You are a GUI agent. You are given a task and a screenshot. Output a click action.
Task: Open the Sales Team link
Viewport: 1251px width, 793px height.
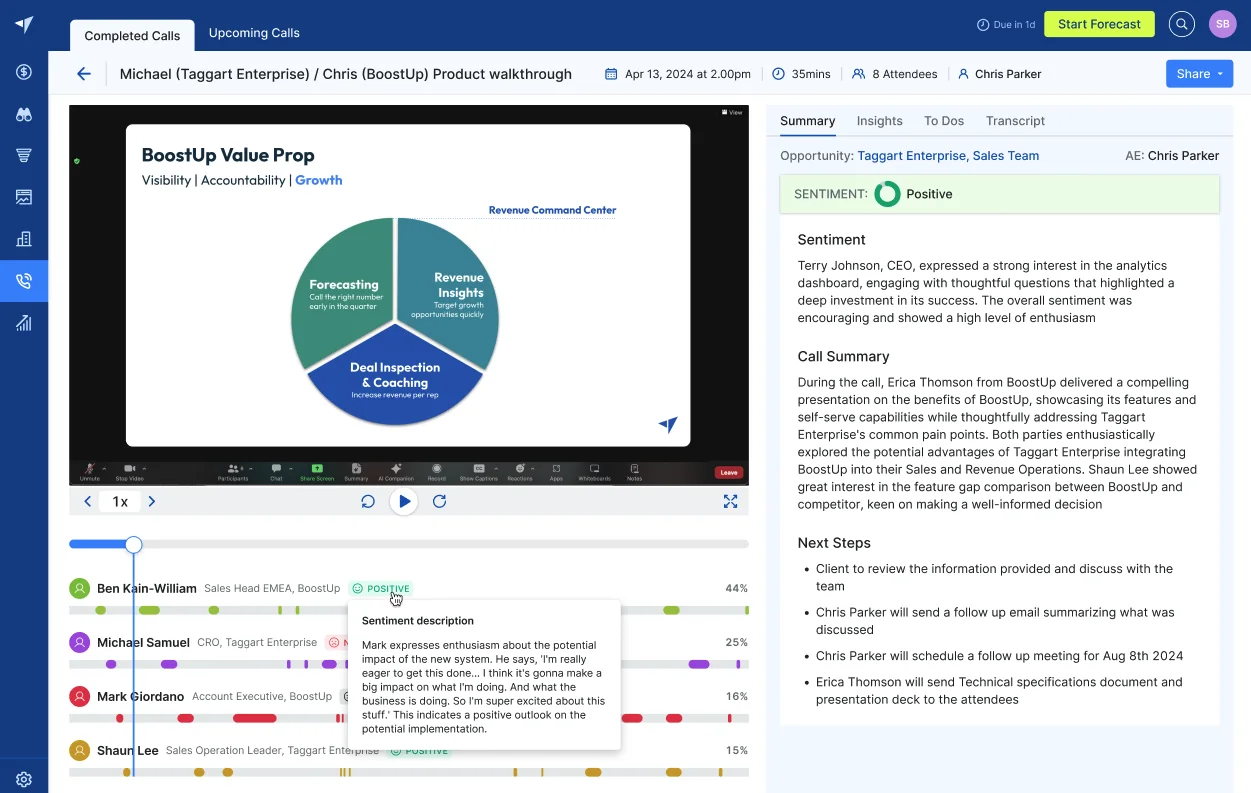(1006, 156)
